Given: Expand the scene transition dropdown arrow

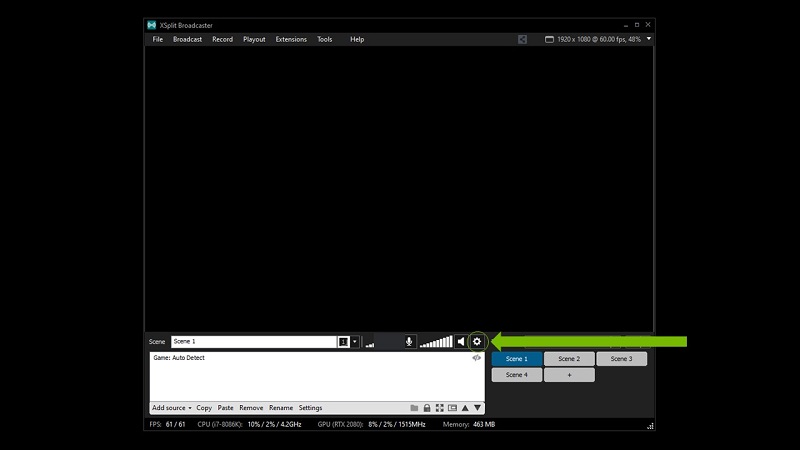Looking at the screenshot, I should 355,342.
